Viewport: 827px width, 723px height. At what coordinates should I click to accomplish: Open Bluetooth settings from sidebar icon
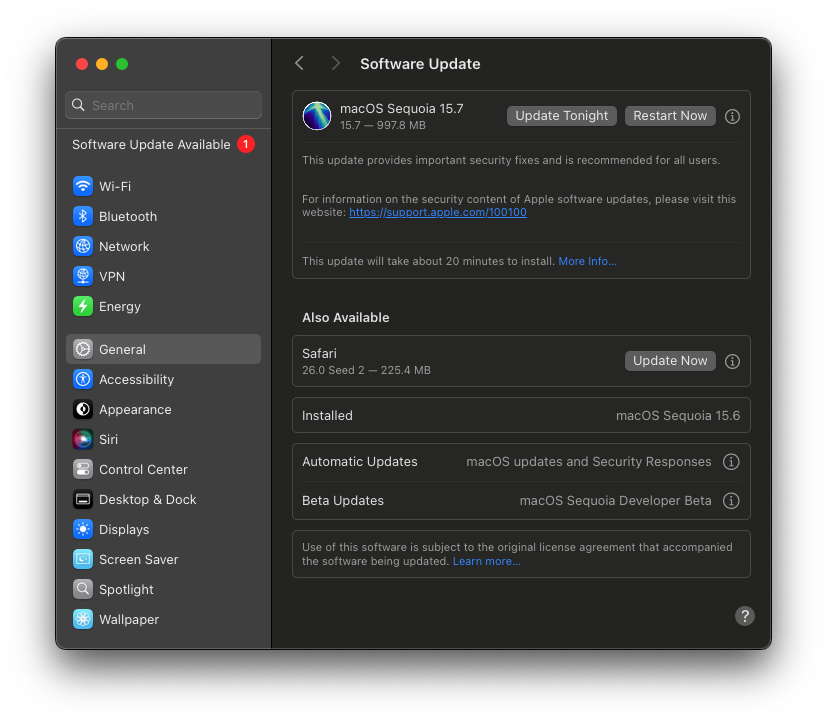pos(83,217)
